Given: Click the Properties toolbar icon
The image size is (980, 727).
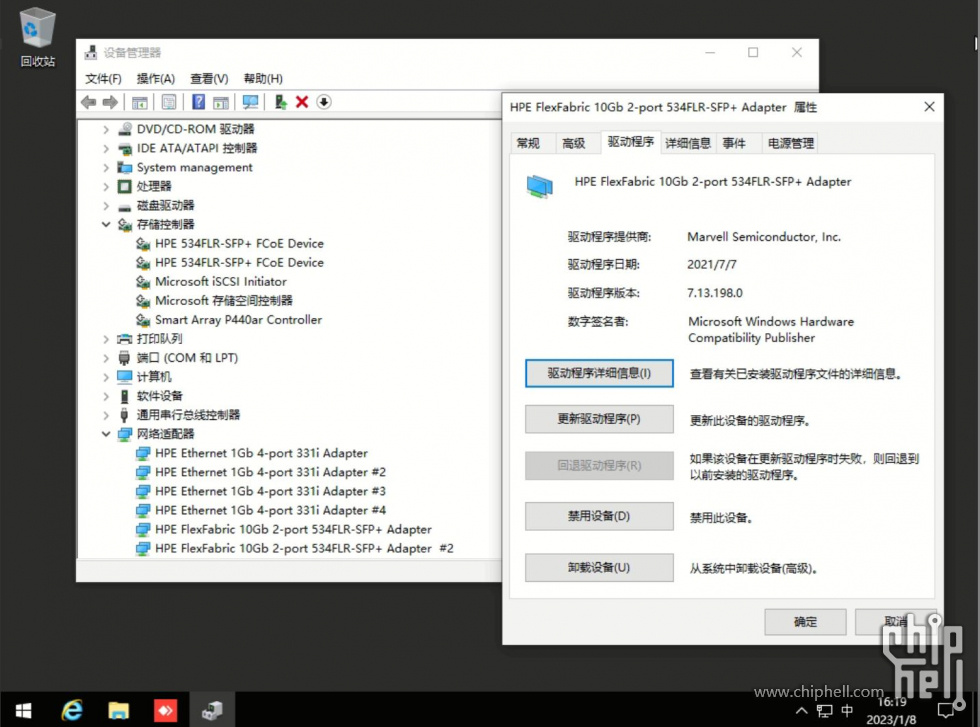Looking at the screenshot, I should point(169,102).
